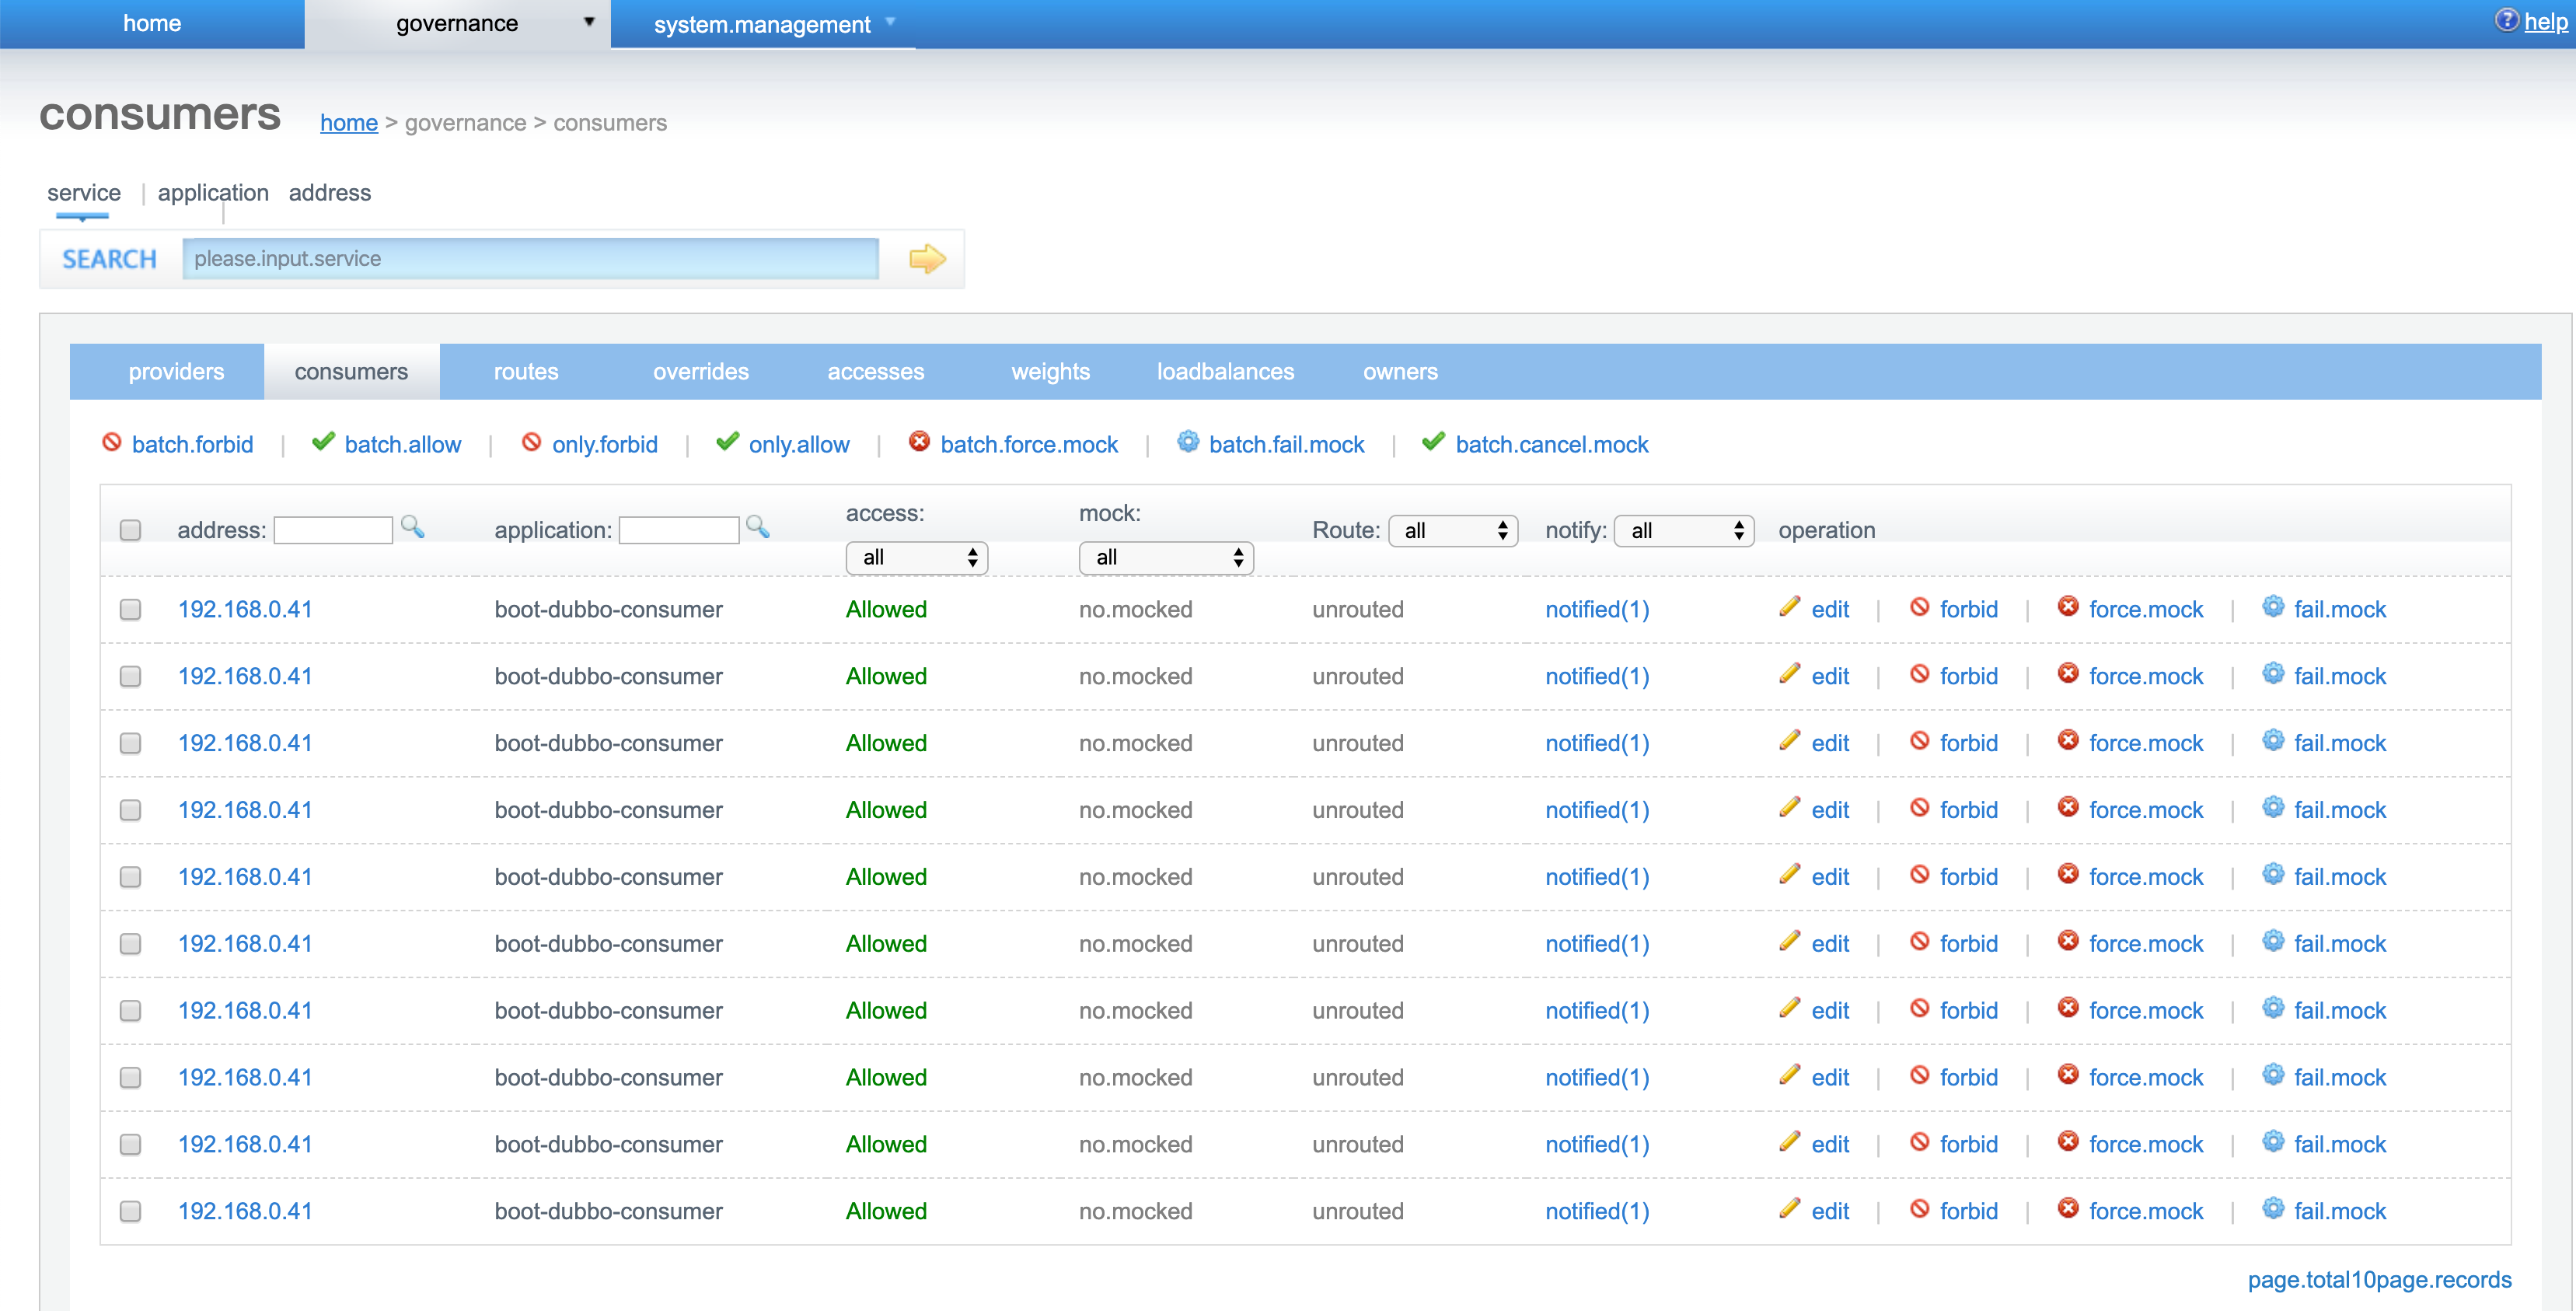Click the only.allow green checkmark icon
Viewport: 2576px width, 1311px height.
tap(728, 442)
